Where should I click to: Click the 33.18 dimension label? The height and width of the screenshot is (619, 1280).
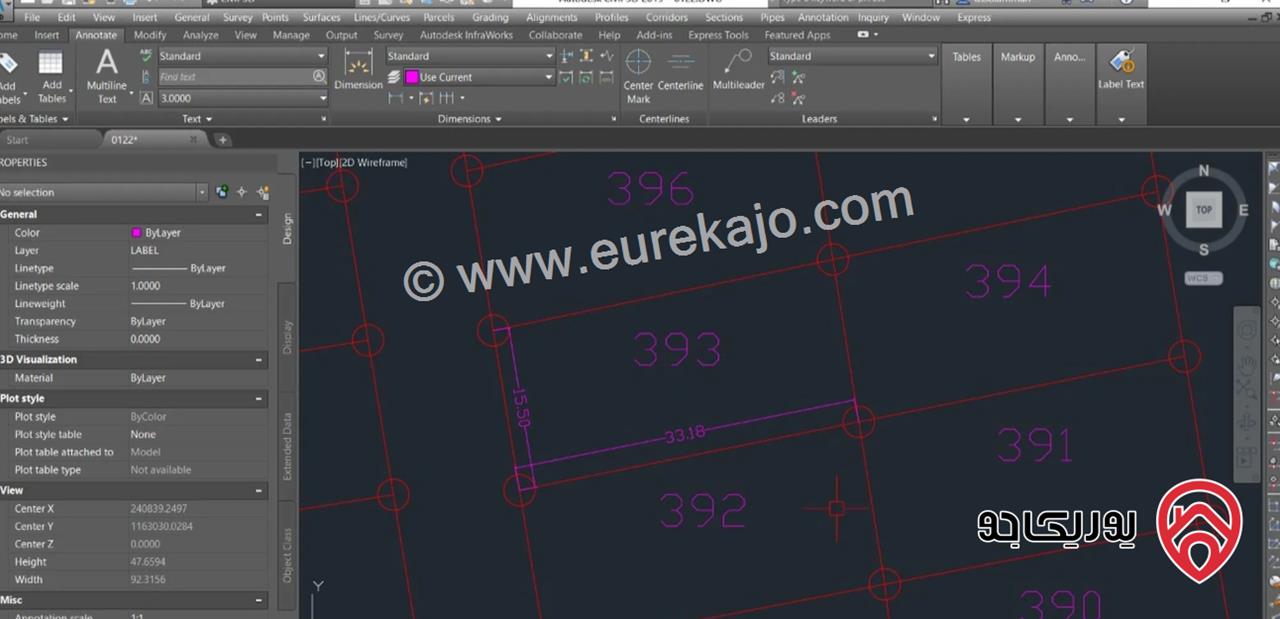[x=685, y=435]
